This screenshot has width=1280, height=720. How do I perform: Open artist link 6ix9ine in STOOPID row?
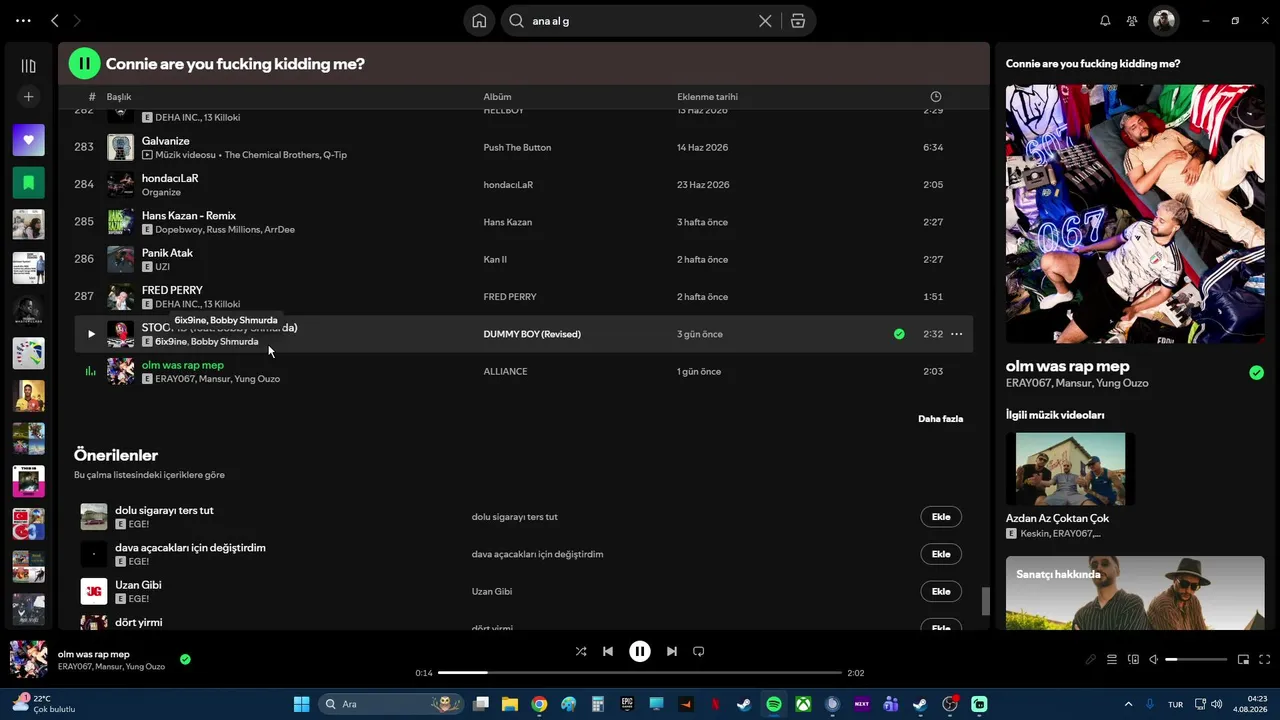(x=171, y=342)
